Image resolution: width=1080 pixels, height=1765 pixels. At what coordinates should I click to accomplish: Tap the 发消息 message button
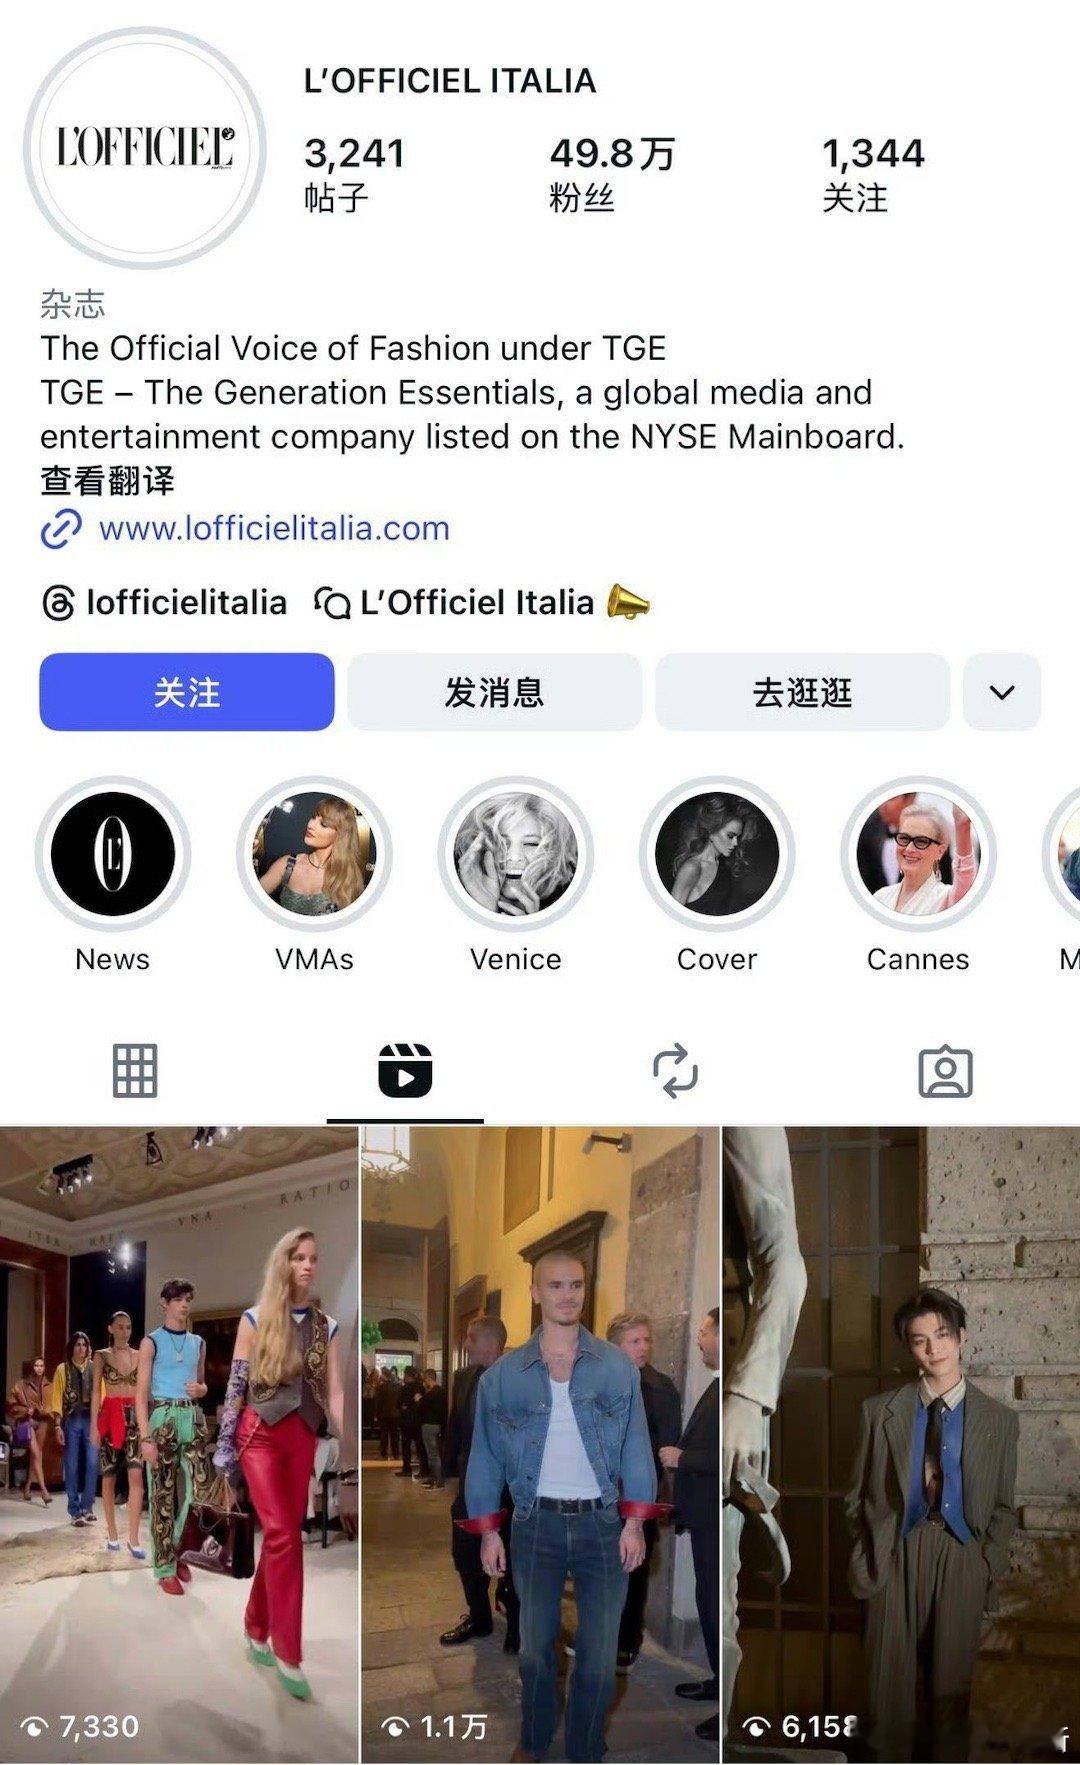coord(495,692)
